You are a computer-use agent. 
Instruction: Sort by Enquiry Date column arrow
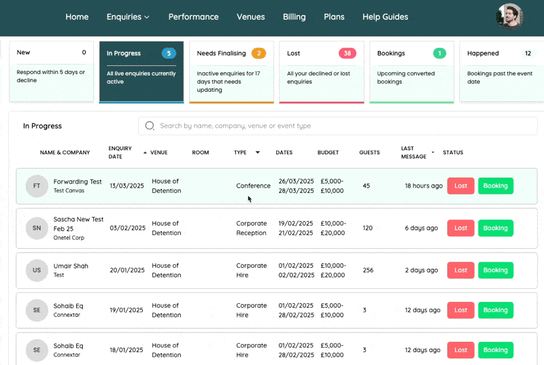tap(145, 152)
